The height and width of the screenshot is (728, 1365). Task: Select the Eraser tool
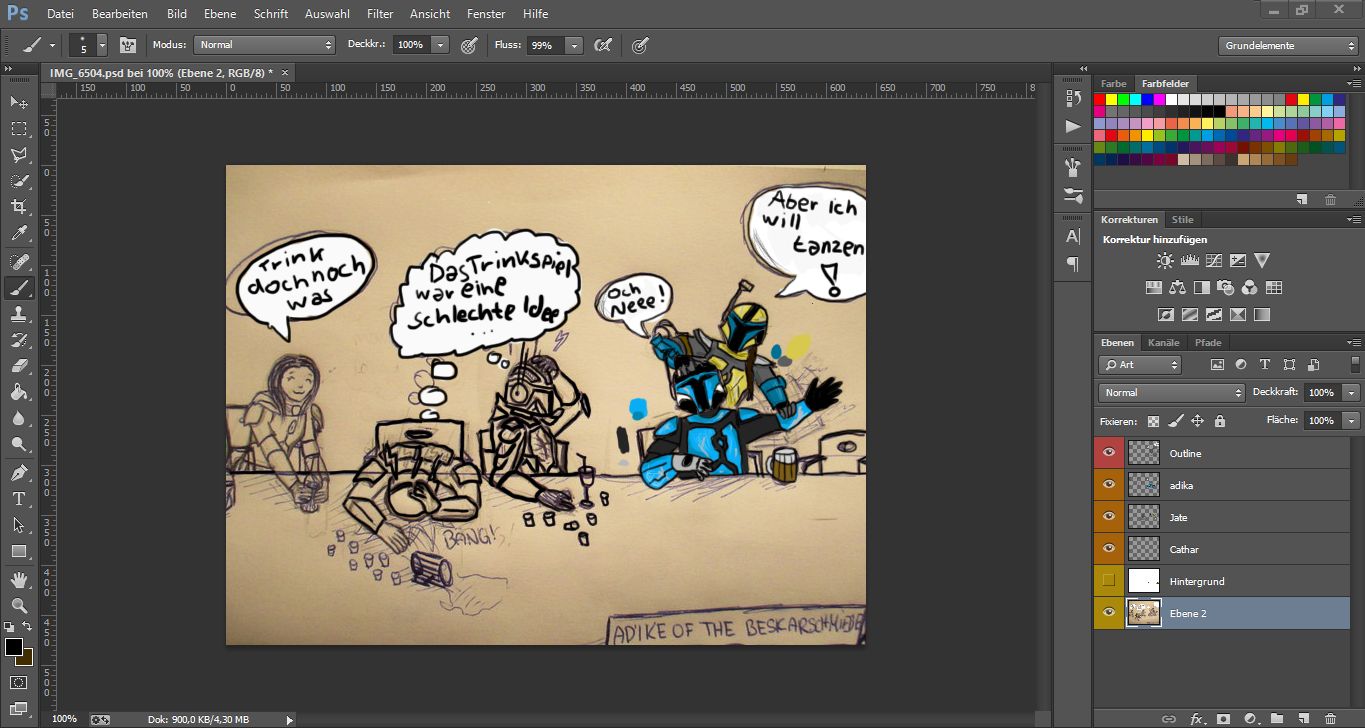(19, 366)
